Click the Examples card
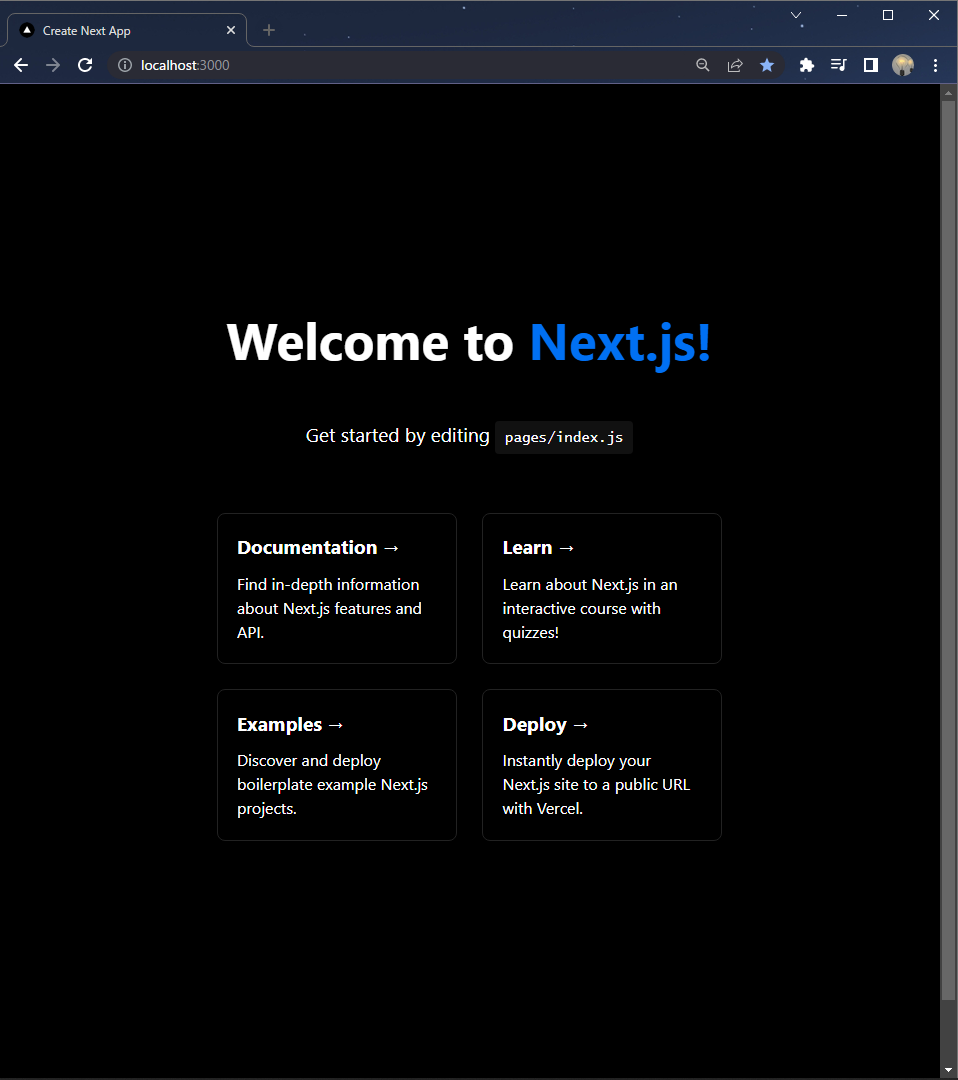 tap(337, 765)
